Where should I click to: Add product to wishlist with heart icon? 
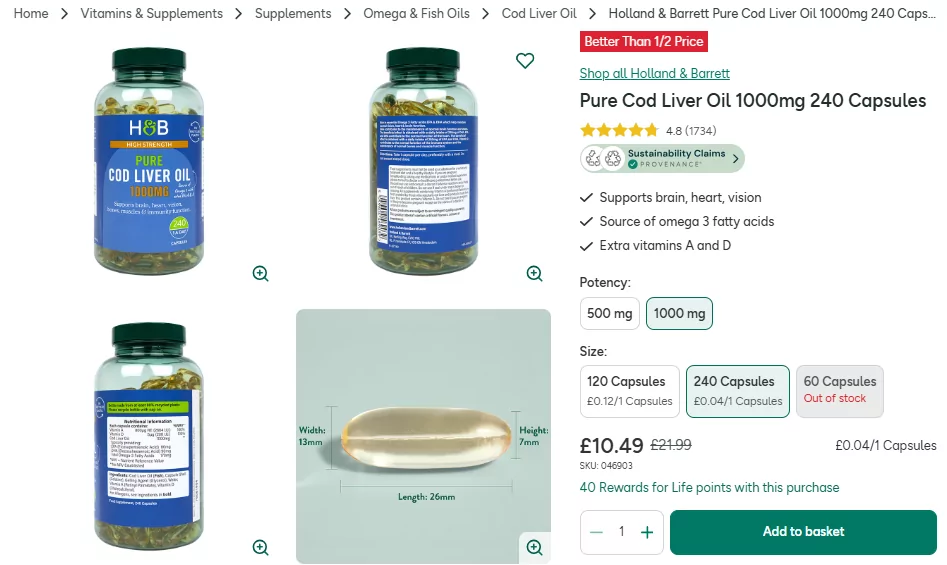(525, 61)
